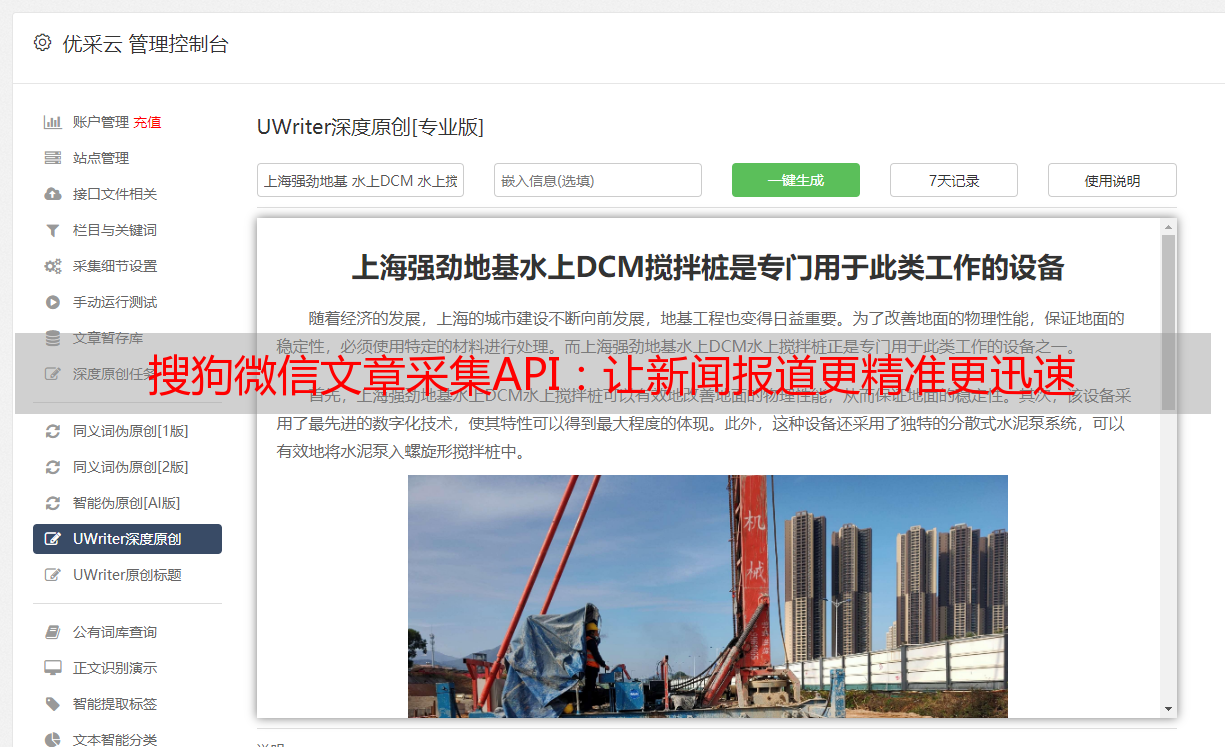Click the article scrollbar up arrow
Viewport: 1225px width, 747px height.
(x=1168, y=227)
